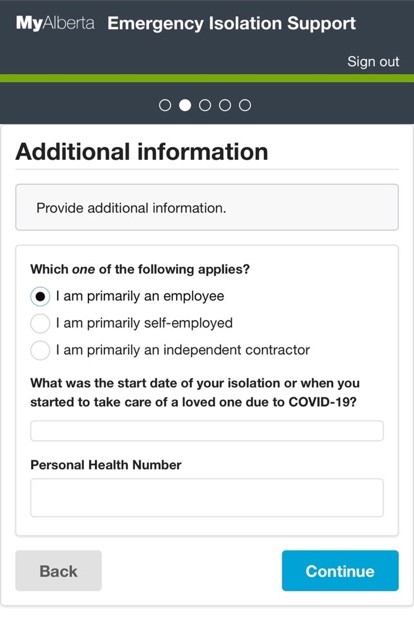
Task: Proceed with the blue Continue button
Action: point(340,571)
